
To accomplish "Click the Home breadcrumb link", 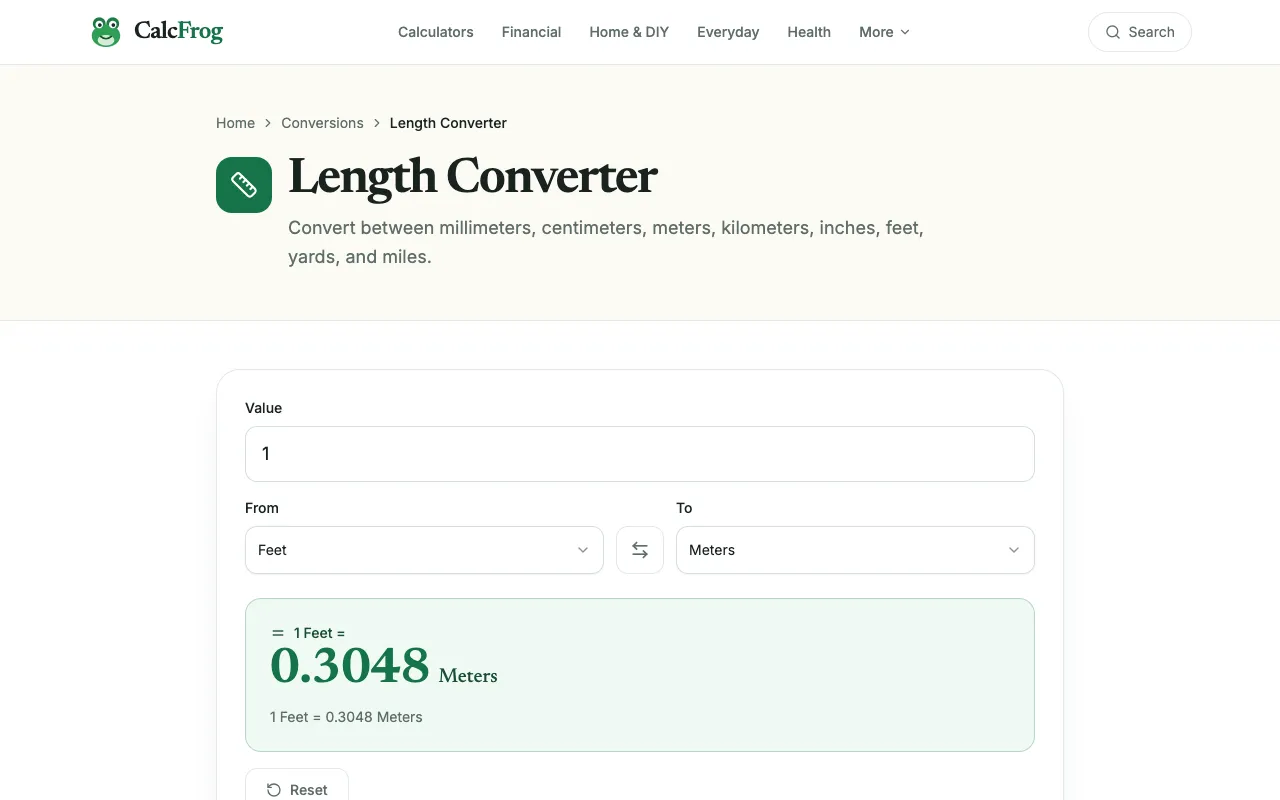I will [235, 123].
